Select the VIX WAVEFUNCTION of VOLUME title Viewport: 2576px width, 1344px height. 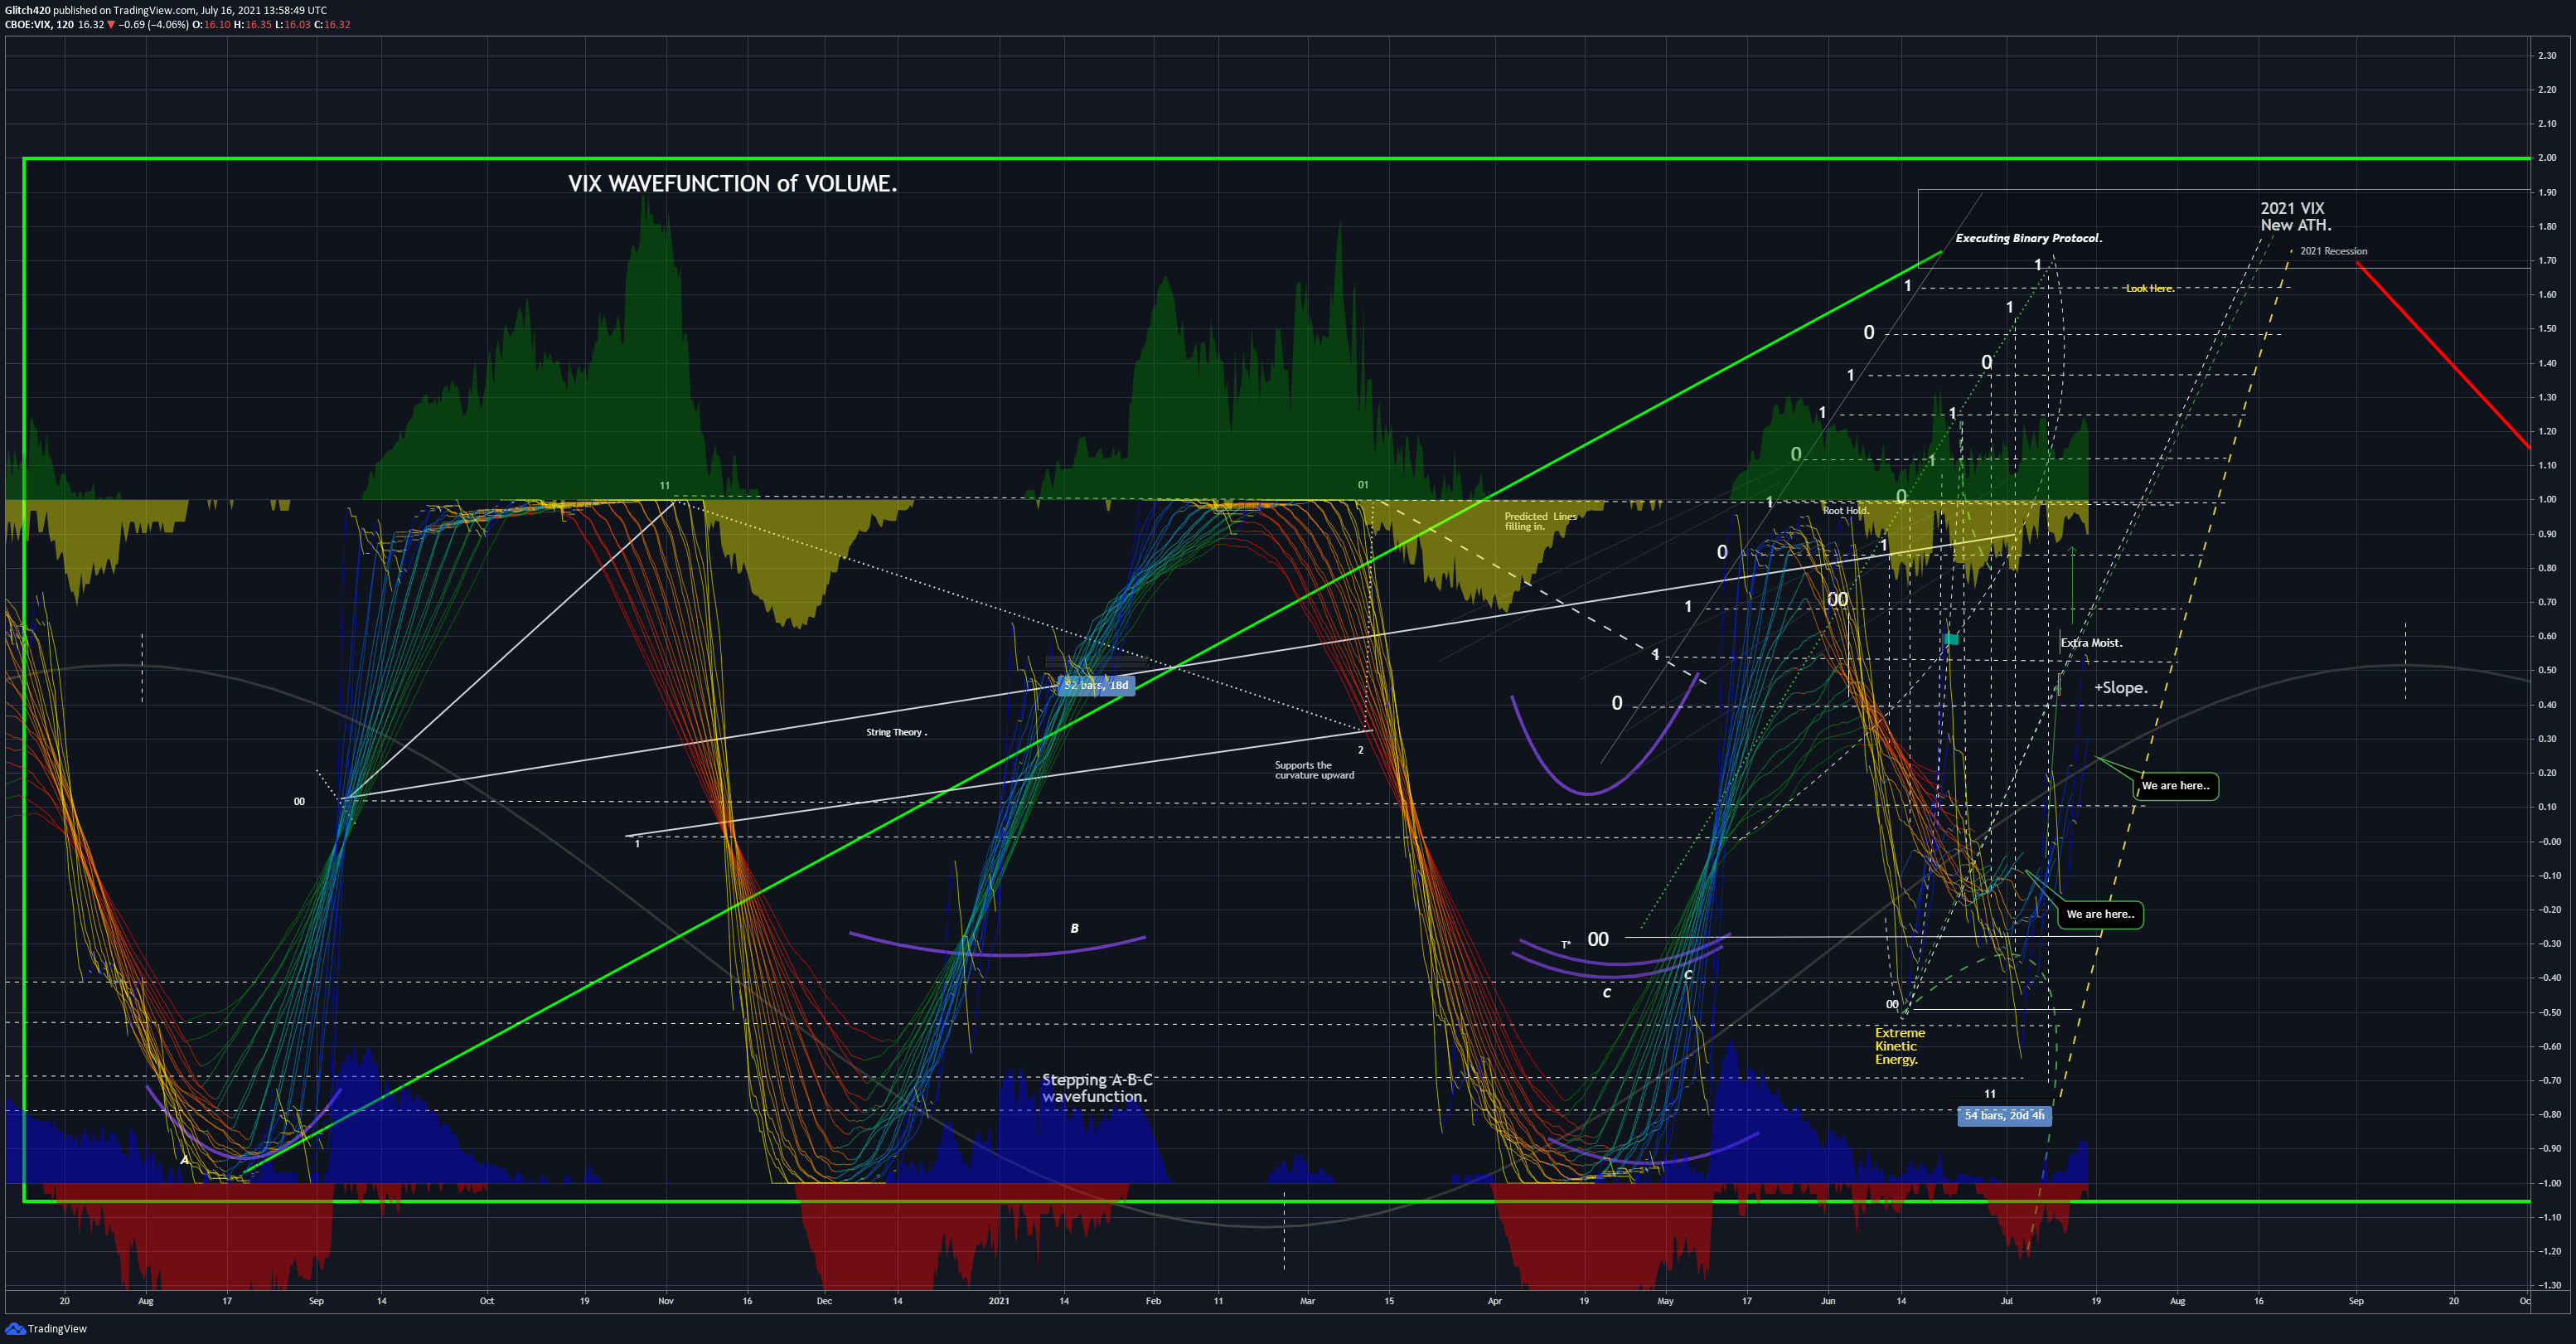click(x=732, y=184)
